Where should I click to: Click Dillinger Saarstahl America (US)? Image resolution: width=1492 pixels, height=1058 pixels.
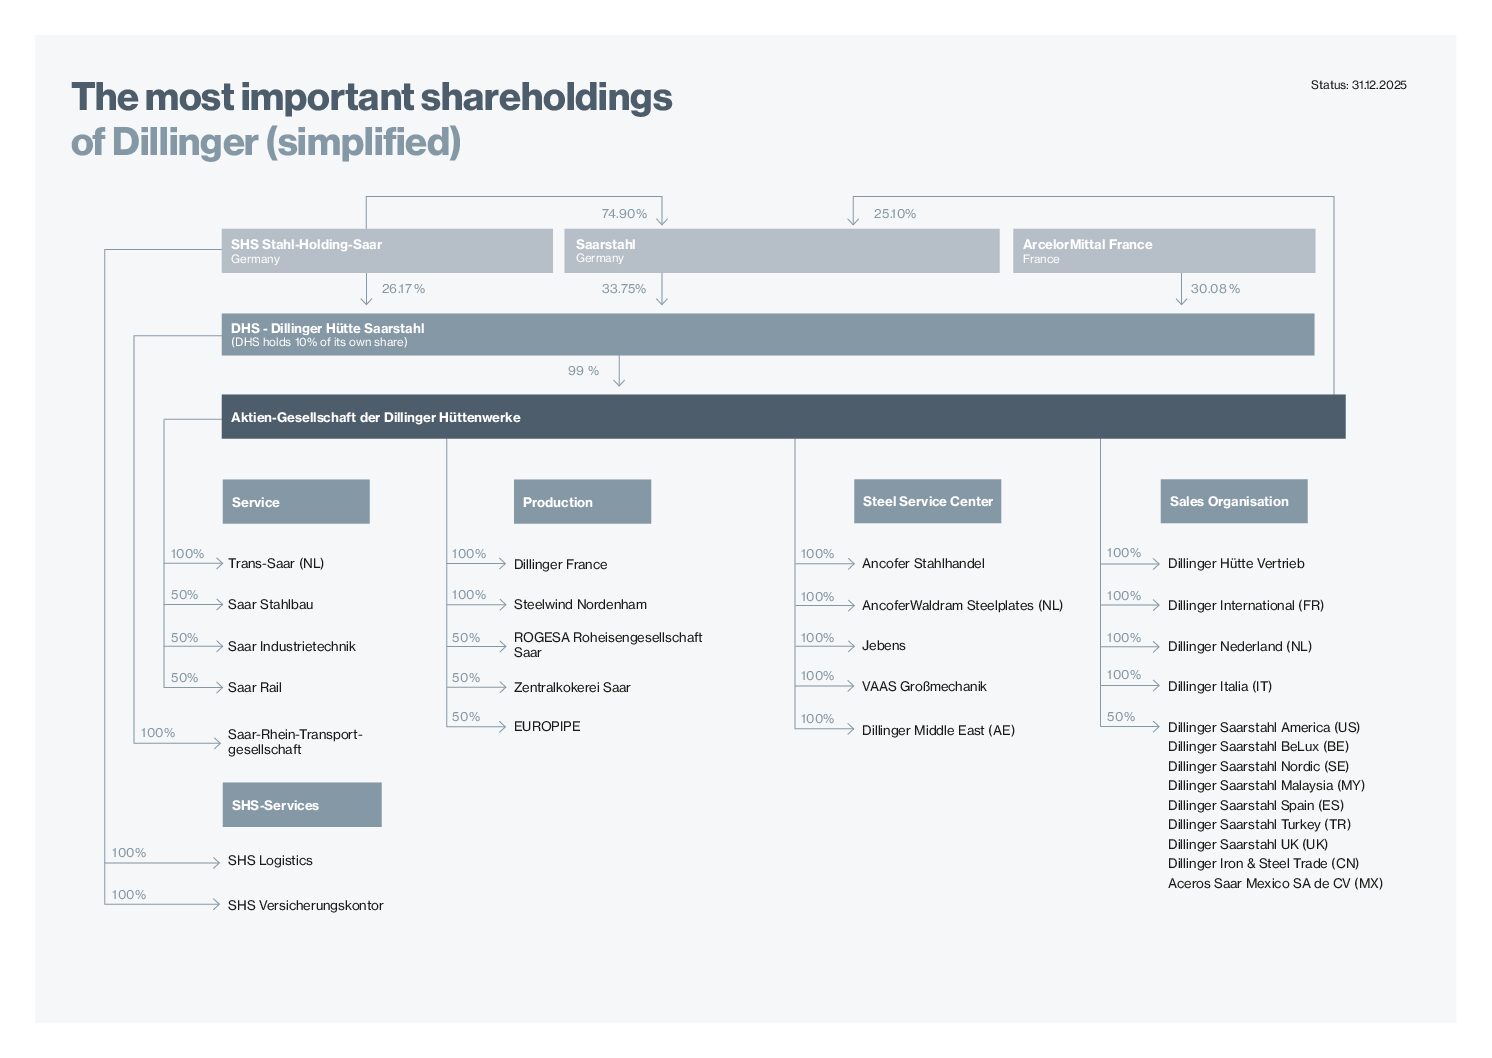(x=1263, y=727)
